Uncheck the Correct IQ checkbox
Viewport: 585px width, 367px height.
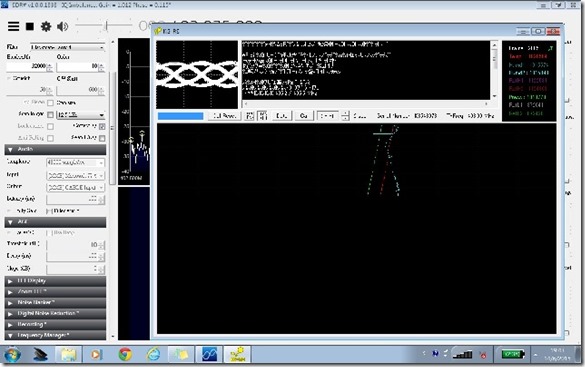tap(102, 126)
